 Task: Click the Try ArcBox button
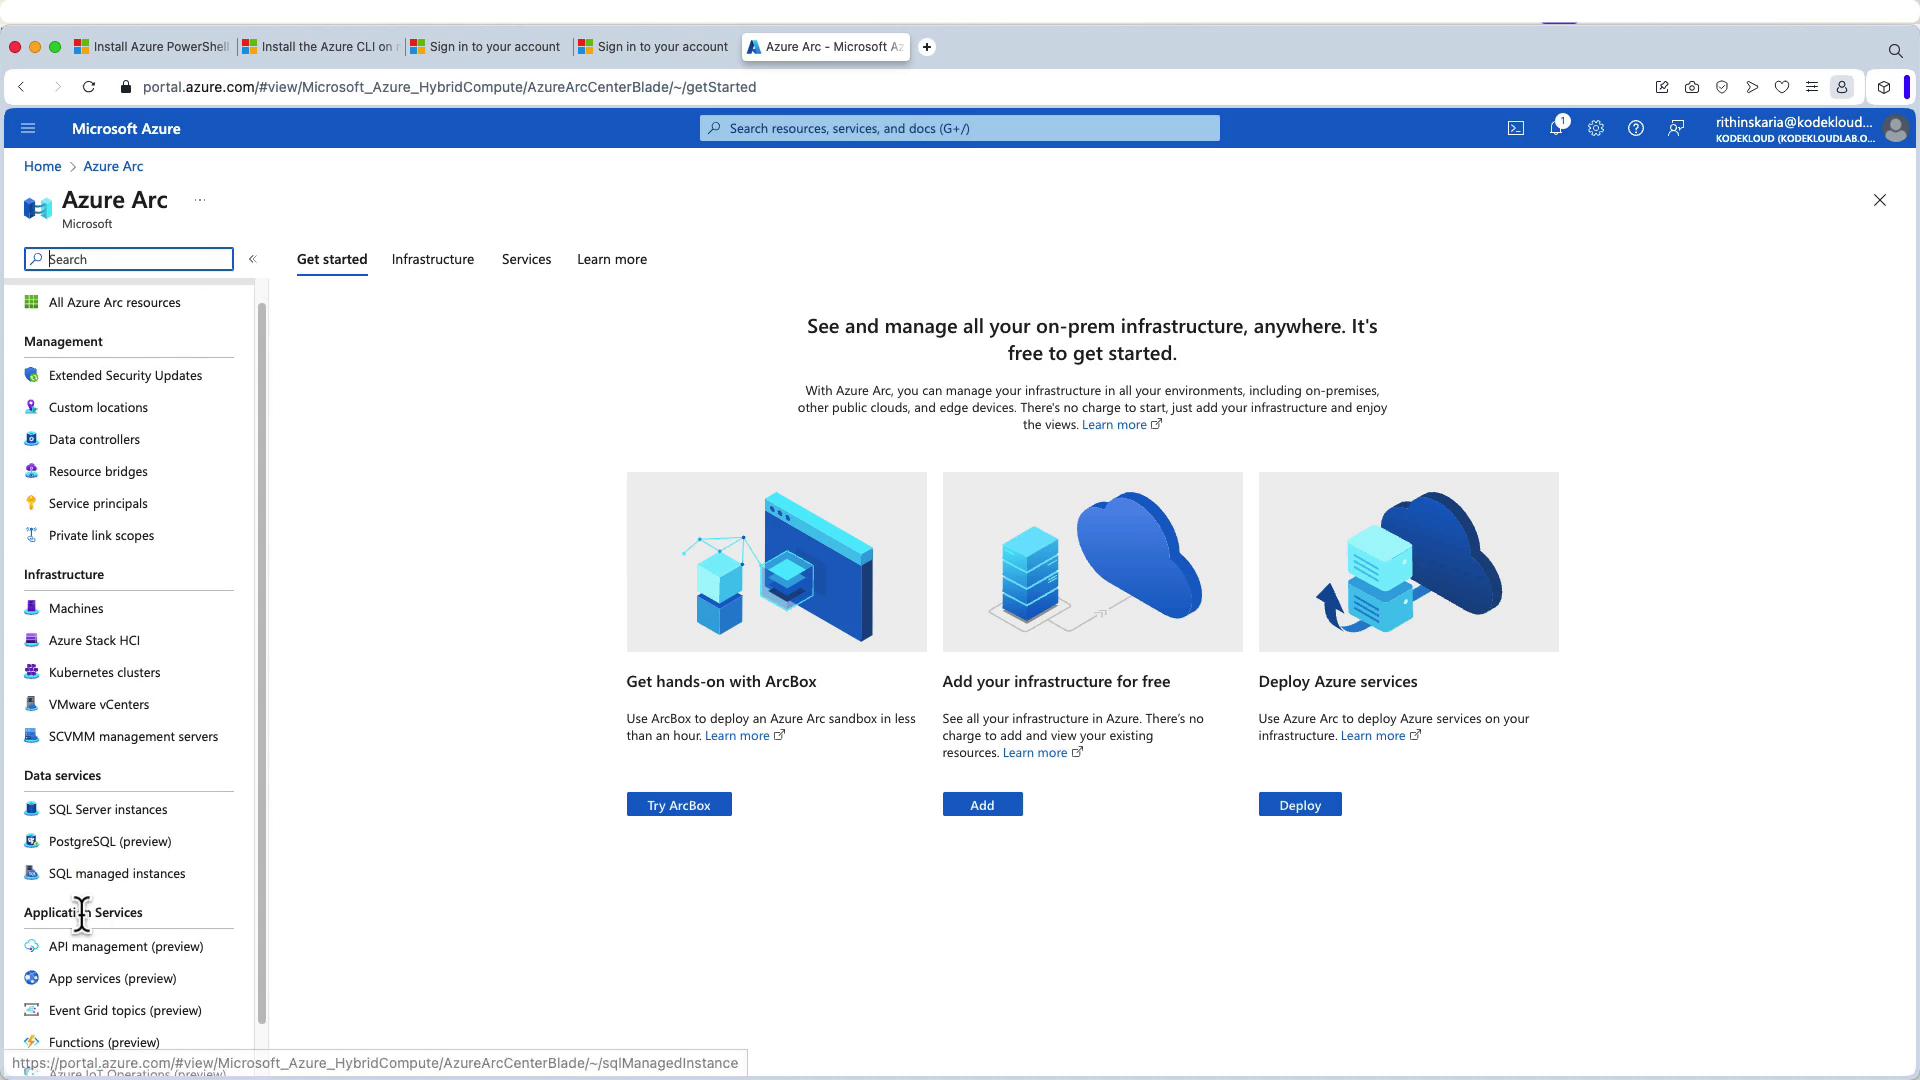point(679,805)
